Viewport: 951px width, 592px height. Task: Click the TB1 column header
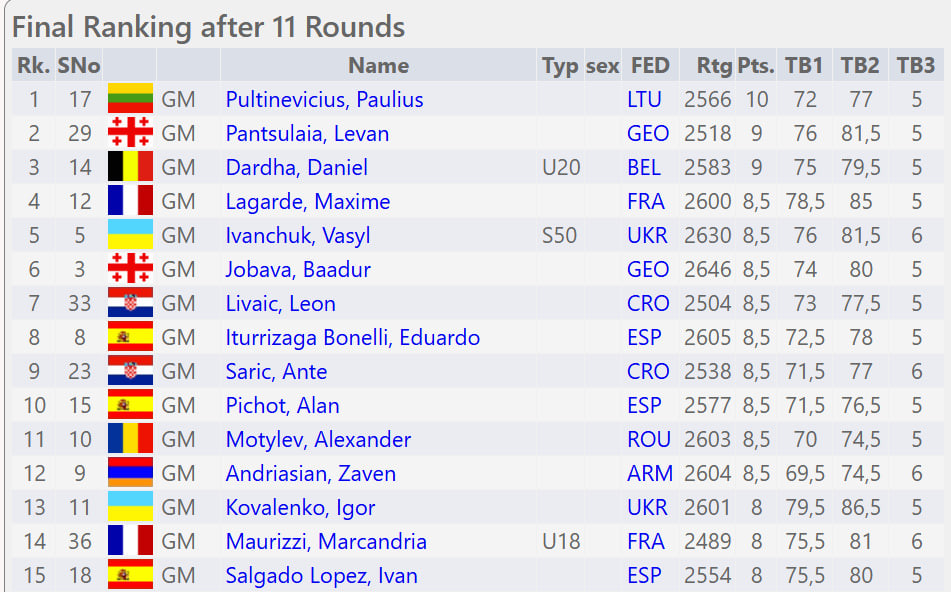804,66
